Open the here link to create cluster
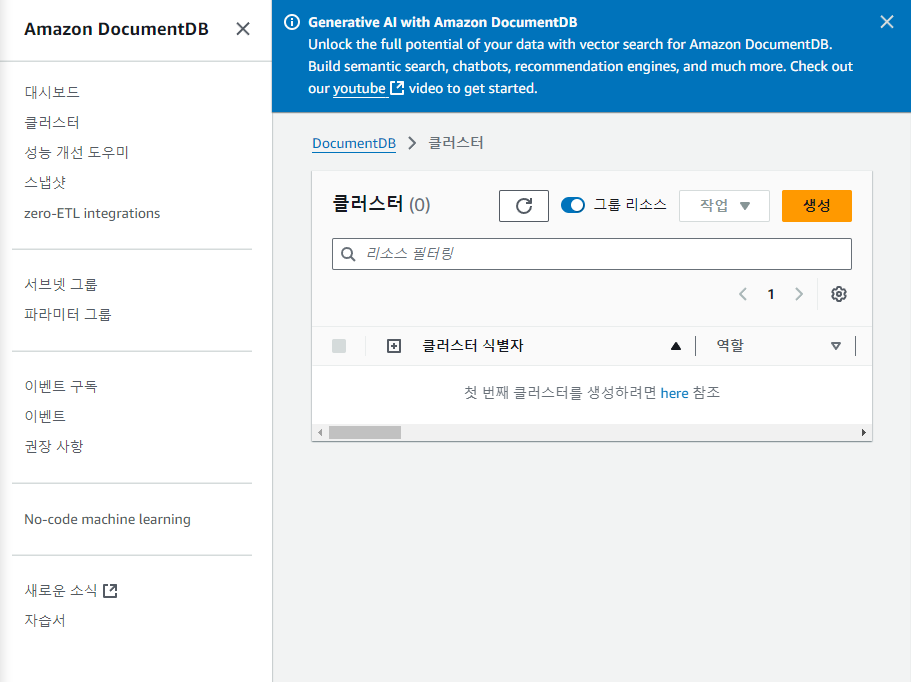Image resolution: width=911 pixels, height=682 pixels. coord(674,393)
